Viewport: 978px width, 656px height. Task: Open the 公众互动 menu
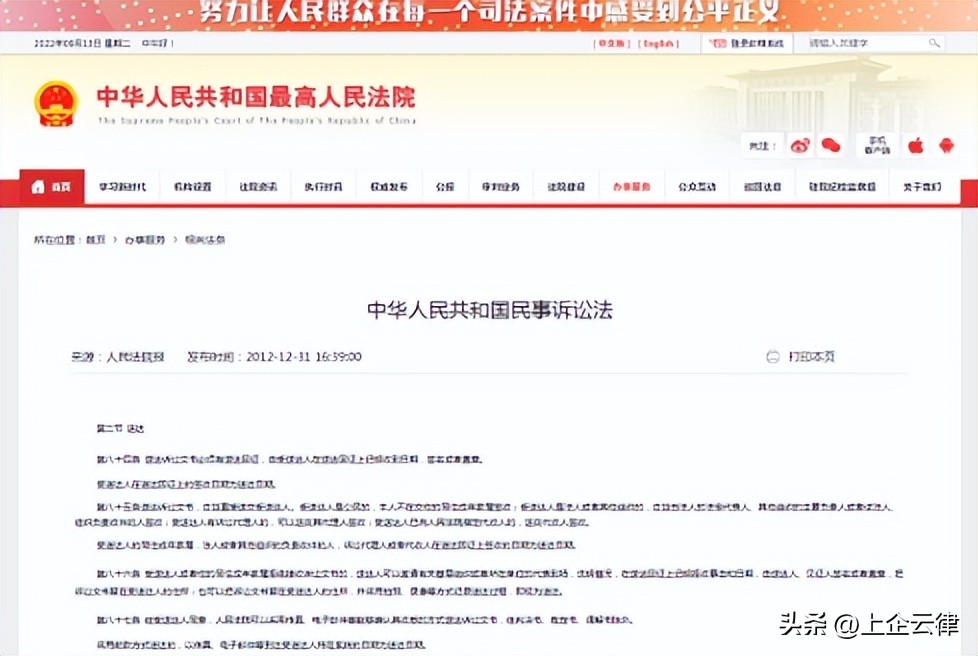tap(696, 186)
